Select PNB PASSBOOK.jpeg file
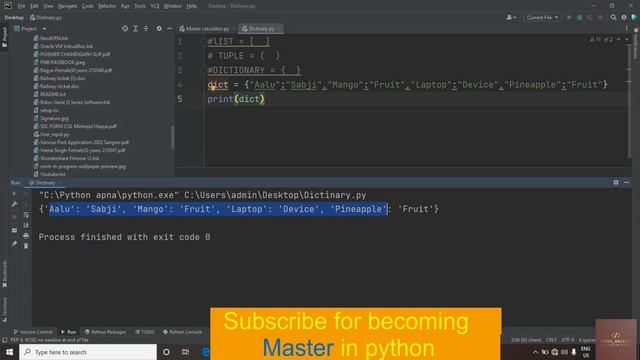 (x=60, y=62)
